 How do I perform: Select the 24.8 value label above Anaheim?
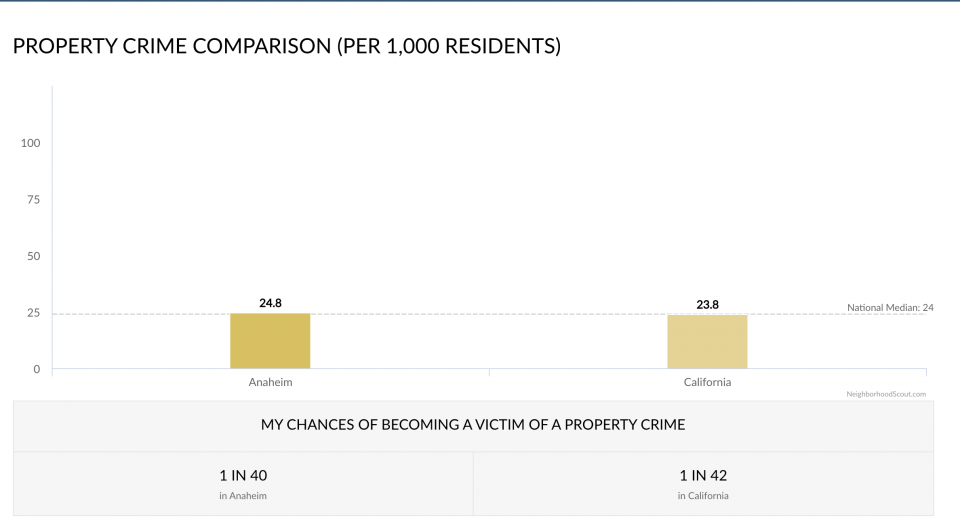tap(270, 302)
